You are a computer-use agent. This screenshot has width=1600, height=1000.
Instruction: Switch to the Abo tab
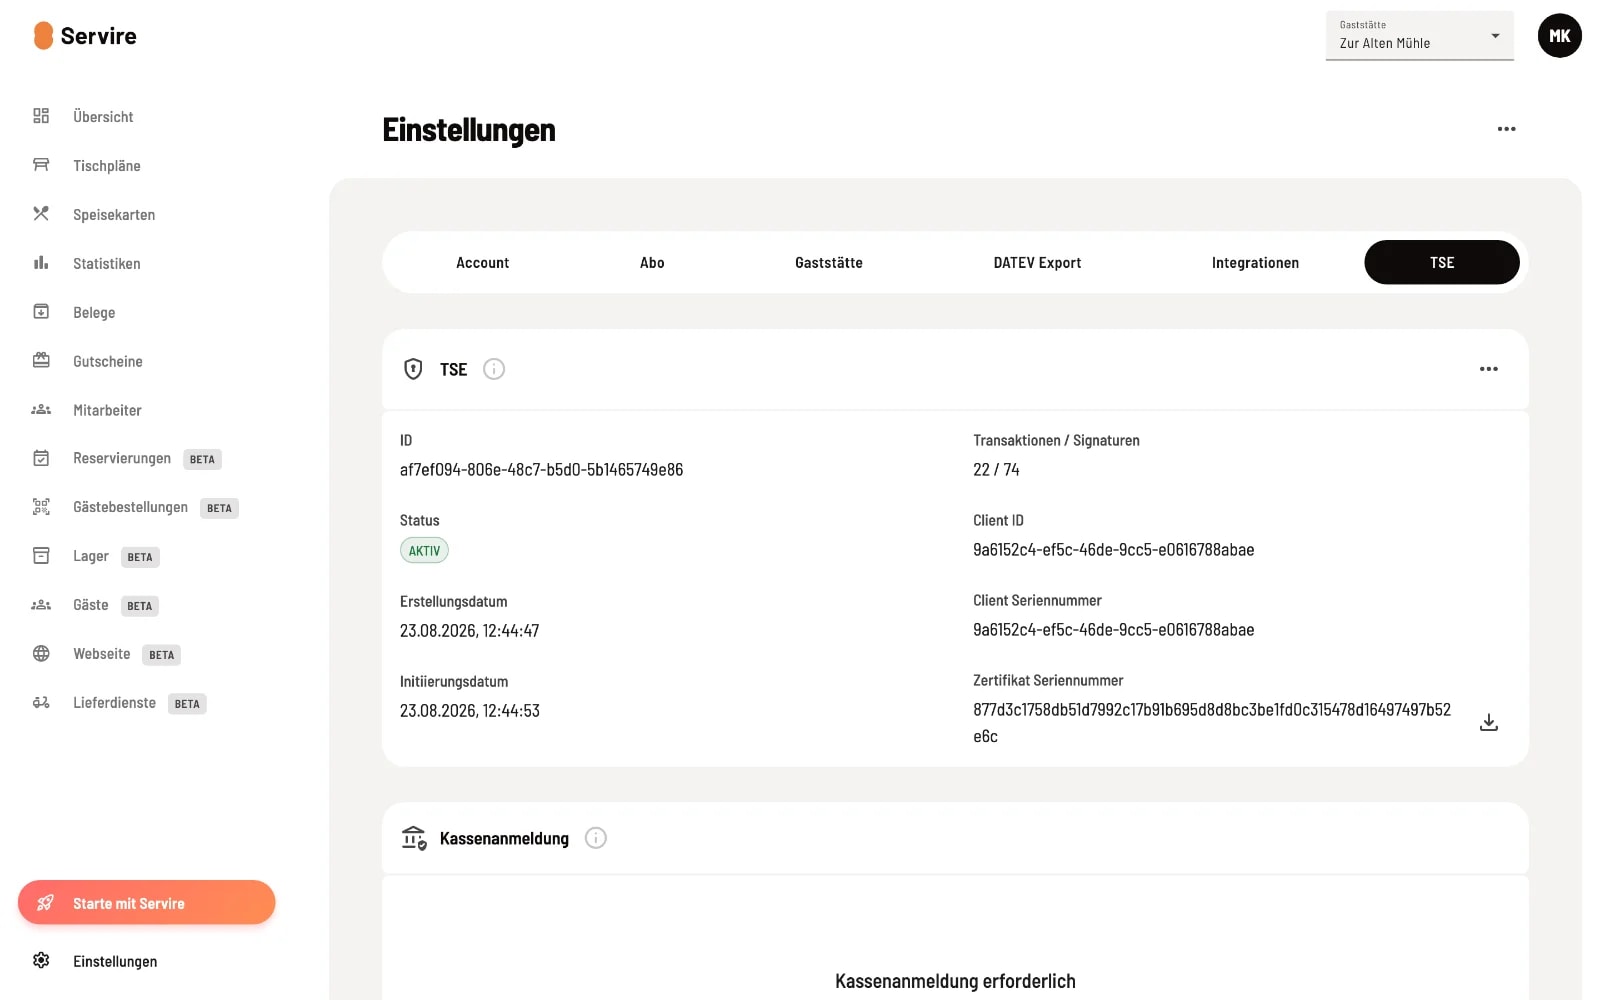pyautogui.click(x=652, y=262)
